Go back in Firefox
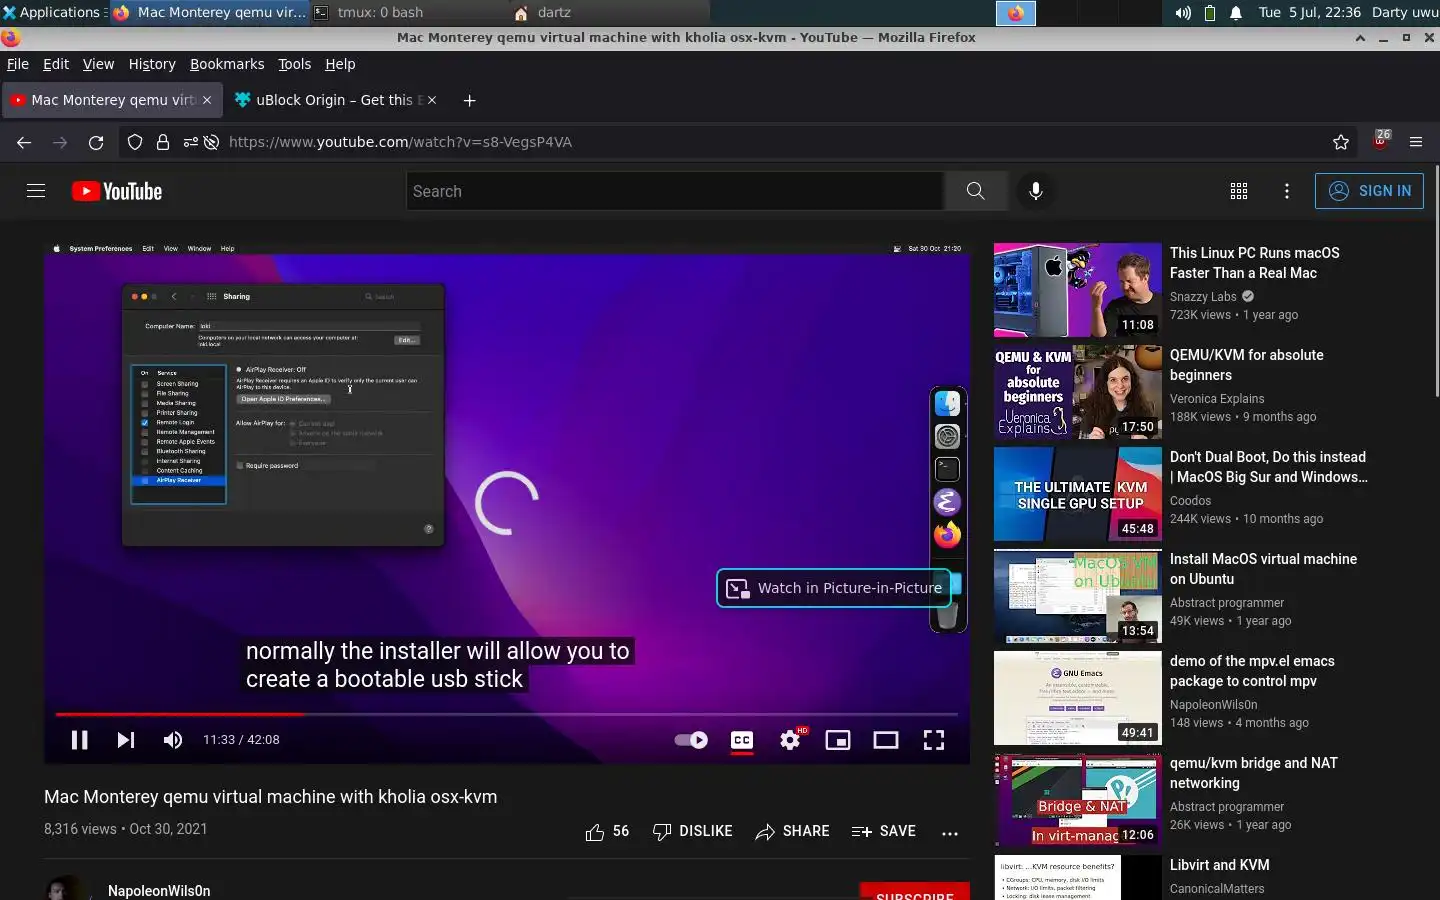 24,142
